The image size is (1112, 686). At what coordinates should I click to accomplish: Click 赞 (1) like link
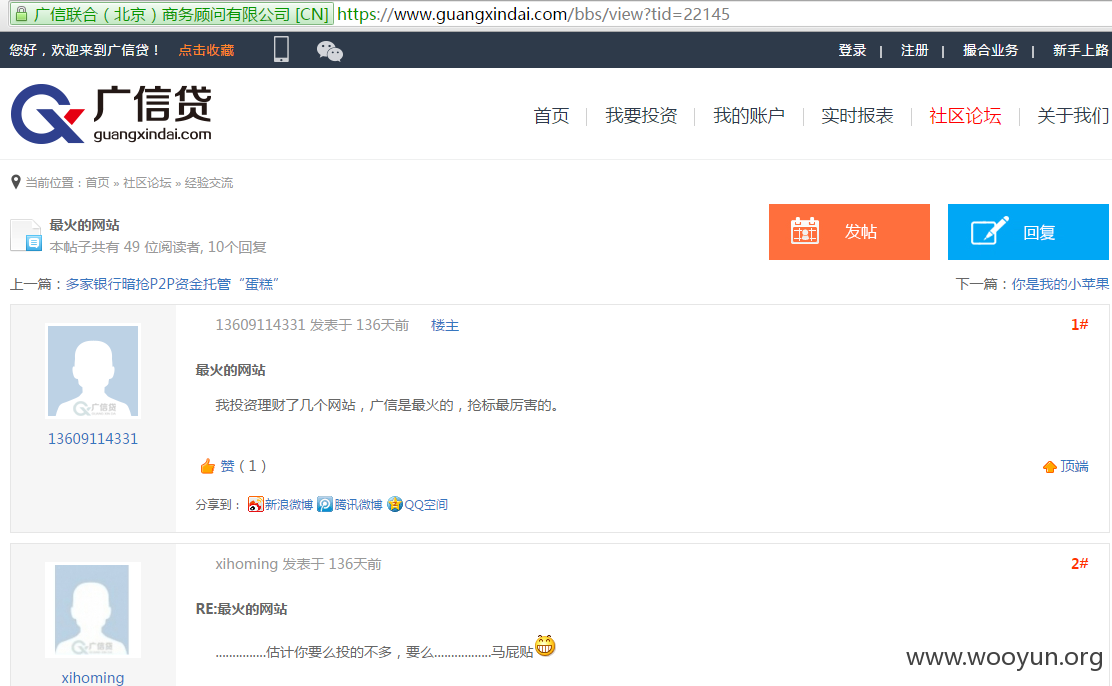(x=243, y=466)
